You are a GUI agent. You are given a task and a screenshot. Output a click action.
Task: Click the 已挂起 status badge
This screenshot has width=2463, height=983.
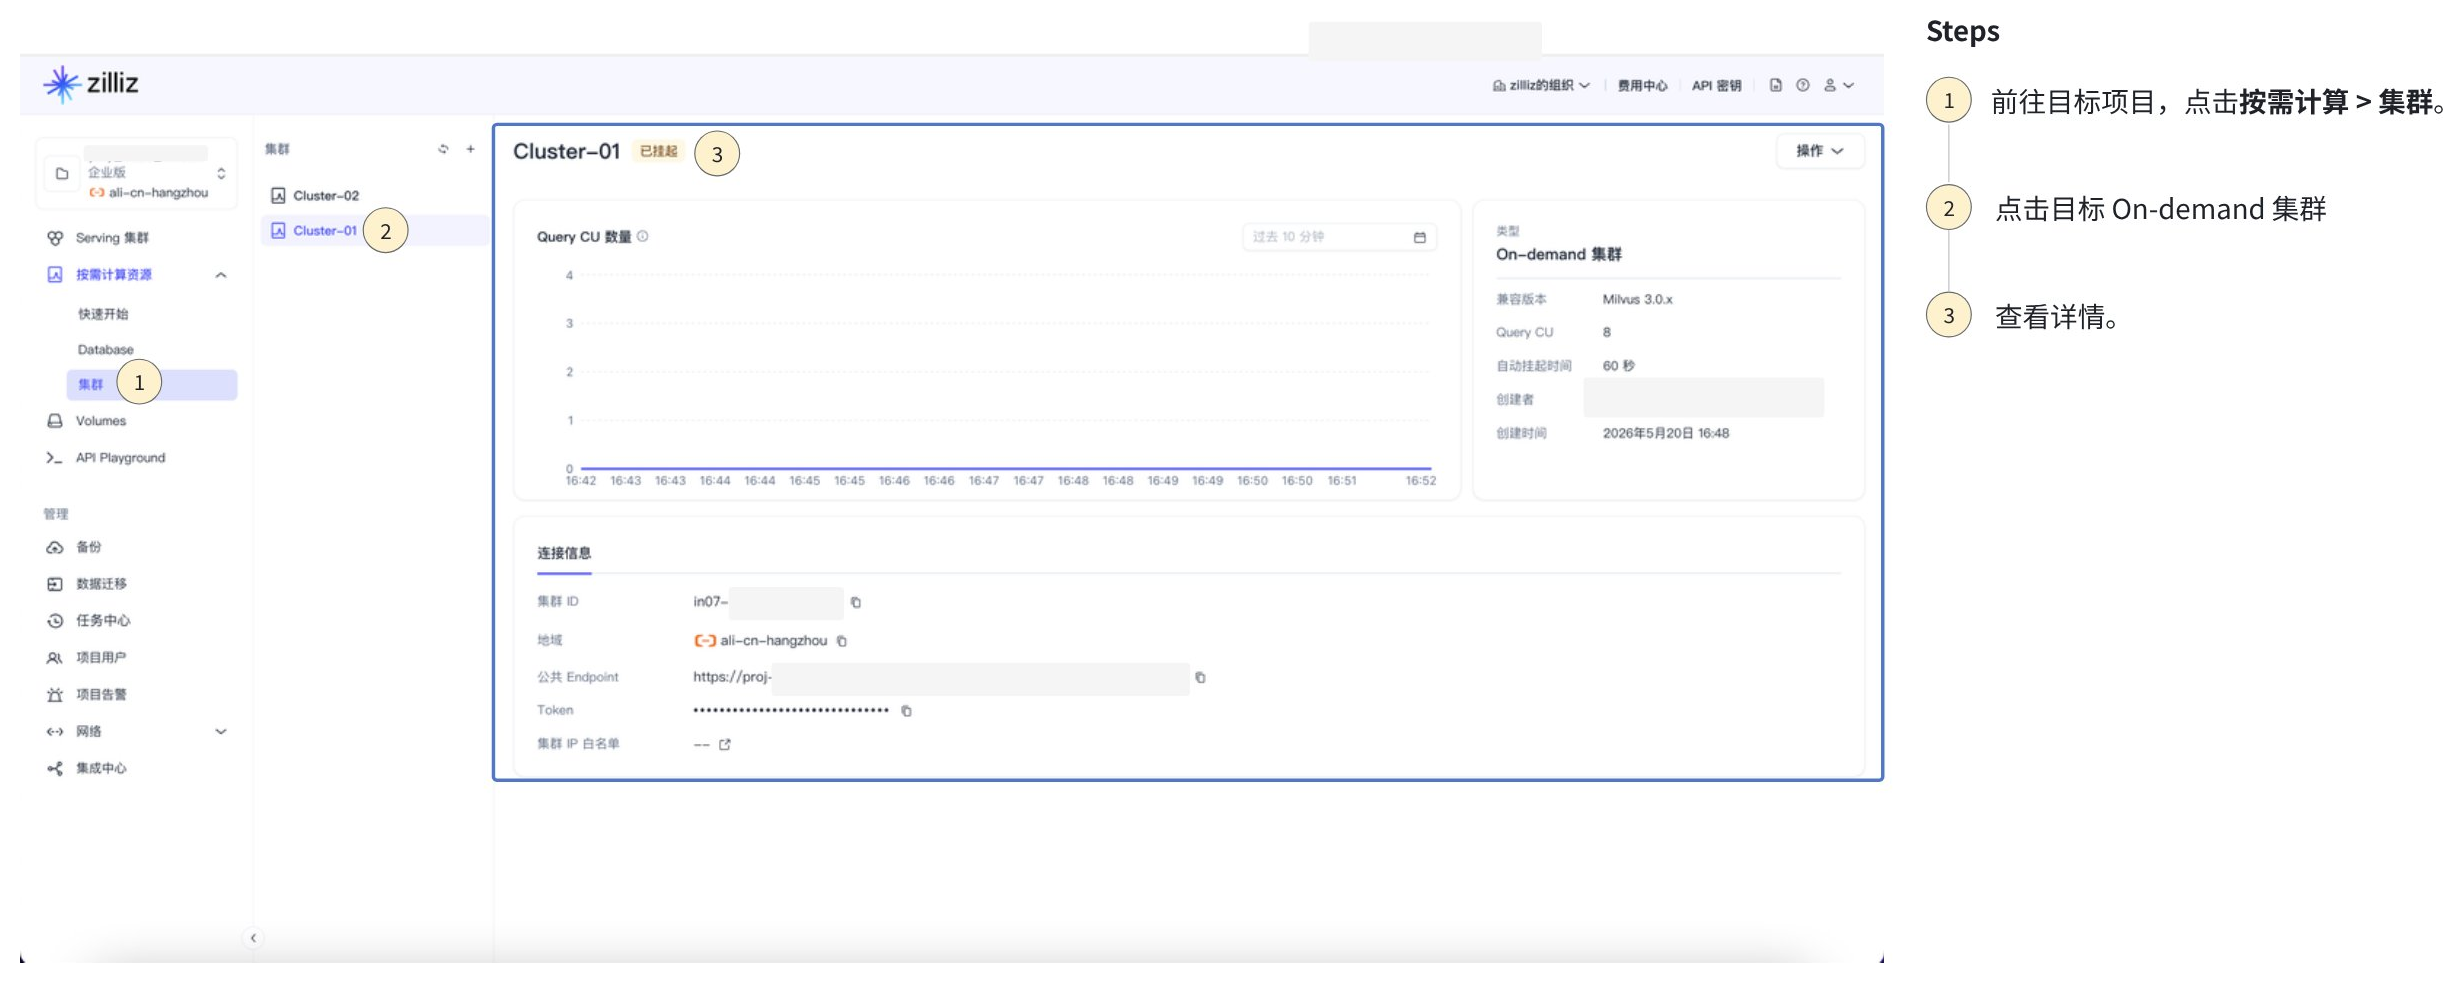[x=658, y=151]
